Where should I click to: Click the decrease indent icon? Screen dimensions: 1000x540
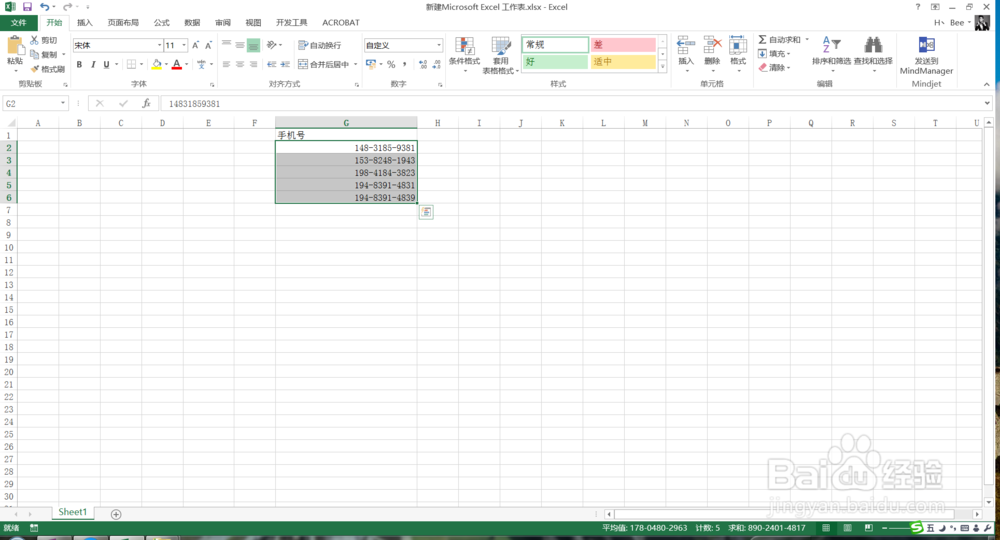(272, 64)
